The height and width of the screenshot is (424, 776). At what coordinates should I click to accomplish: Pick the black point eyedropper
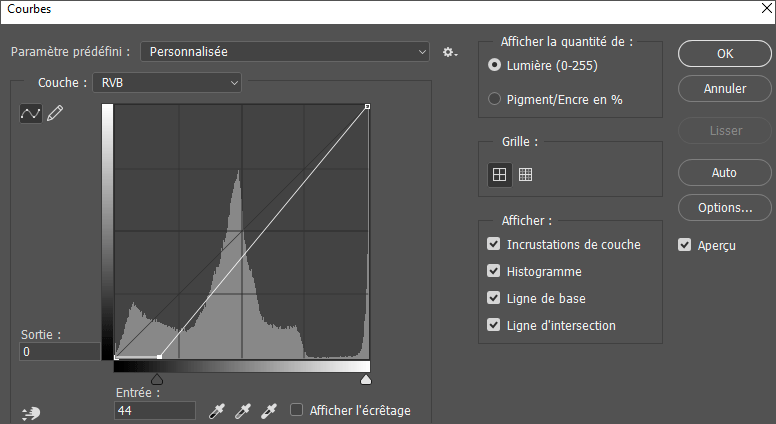click(x=217, y=411)
